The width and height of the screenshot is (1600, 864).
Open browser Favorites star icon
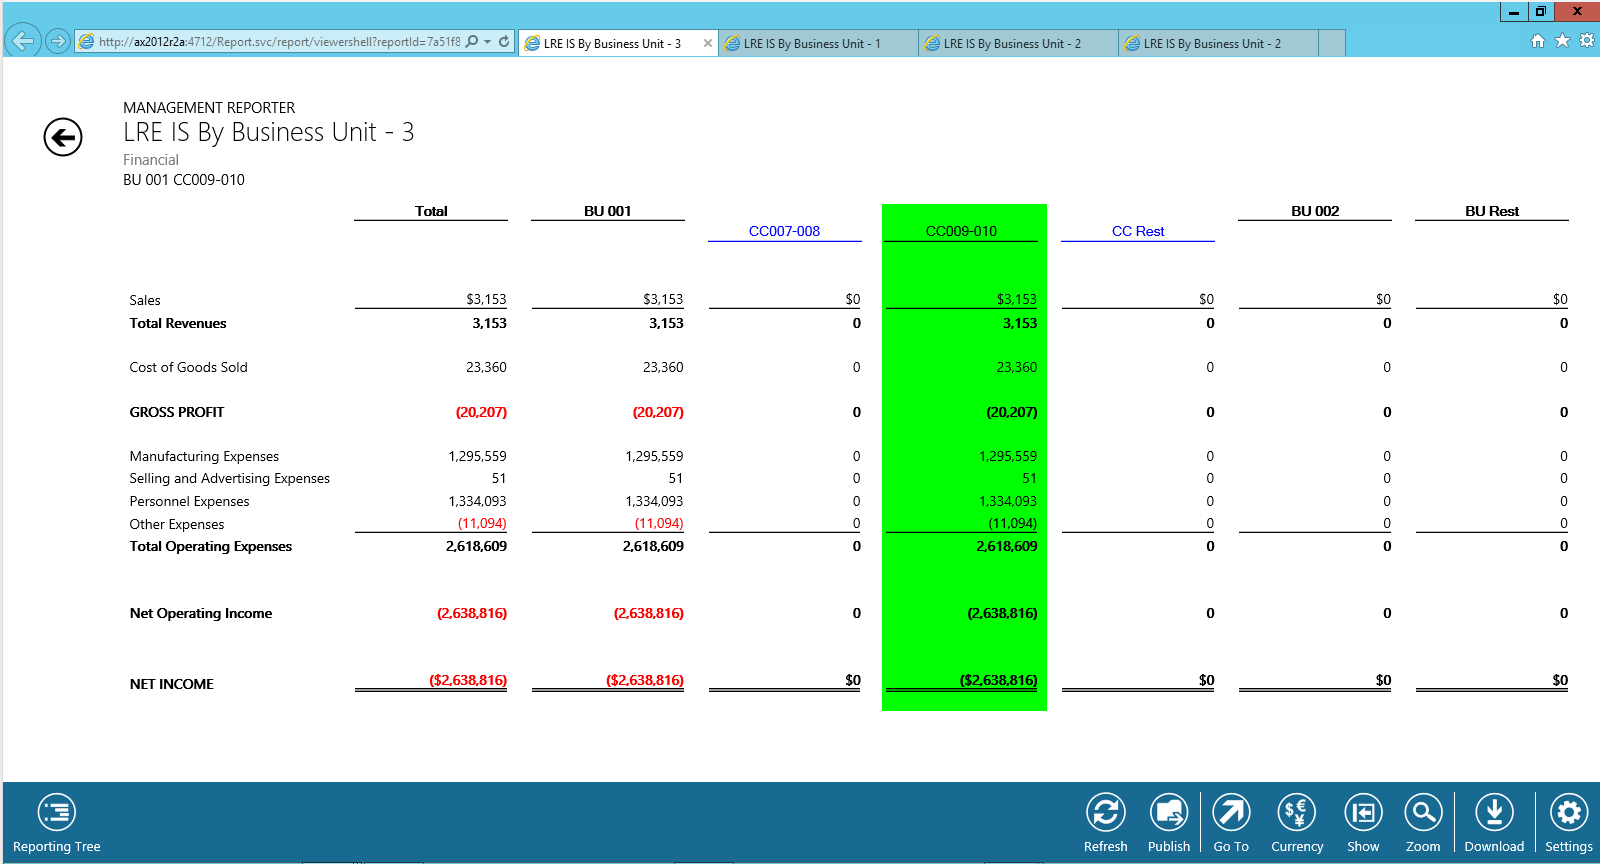click(x=1562, y=41)
